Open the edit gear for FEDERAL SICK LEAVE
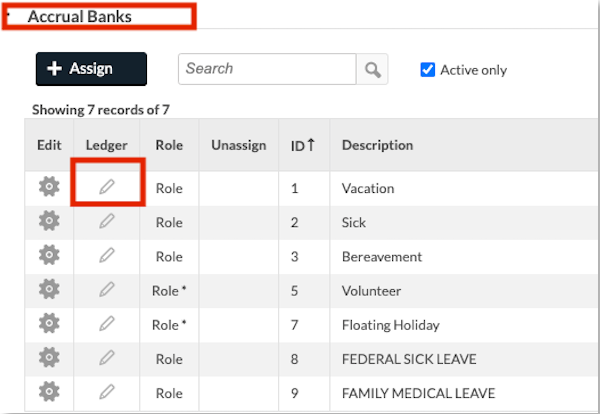600x414 pixels. (49, 357)
